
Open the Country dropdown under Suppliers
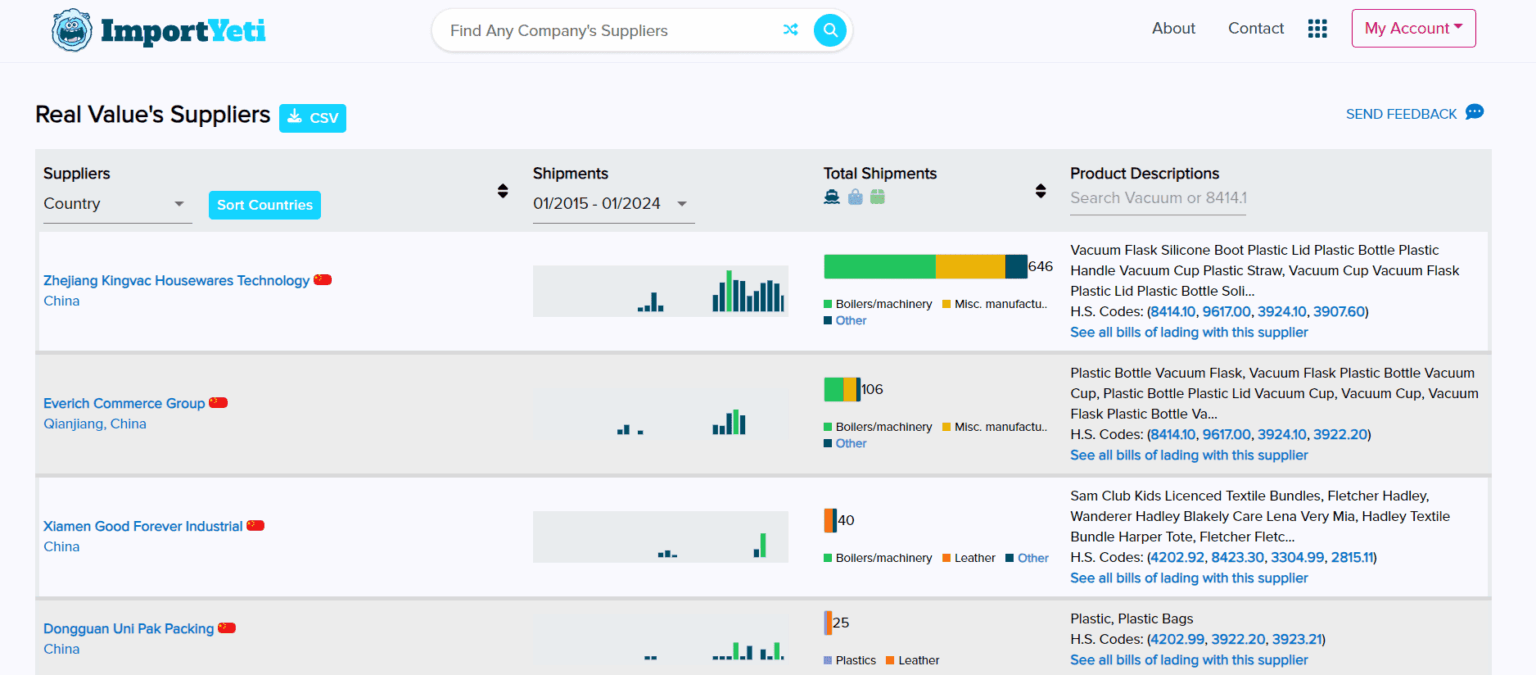click(113, 203)
